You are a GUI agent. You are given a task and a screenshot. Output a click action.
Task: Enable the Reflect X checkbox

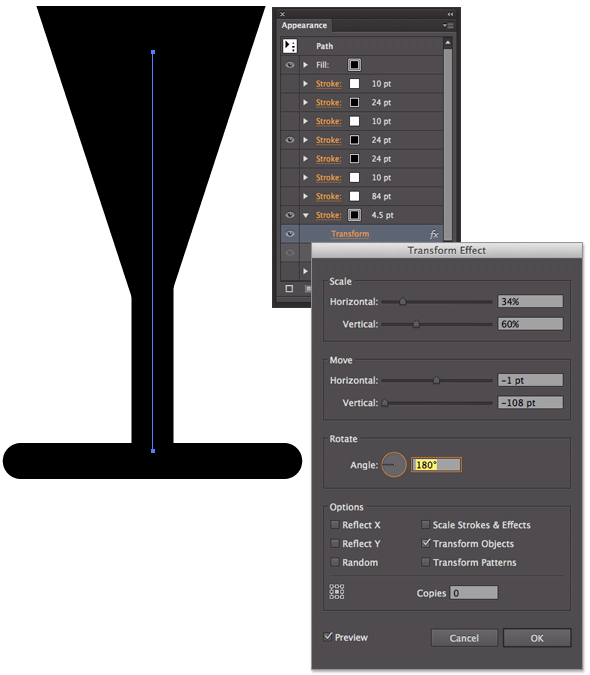[334, 525]
